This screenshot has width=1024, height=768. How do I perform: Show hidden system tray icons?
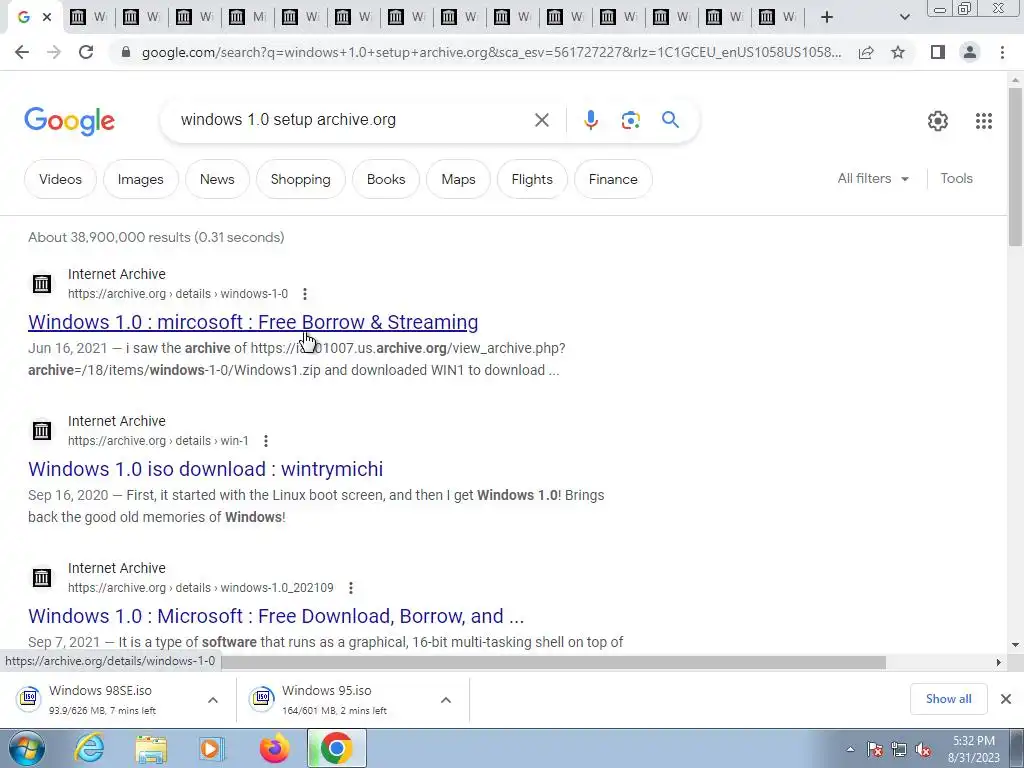[x=850, y=749]
